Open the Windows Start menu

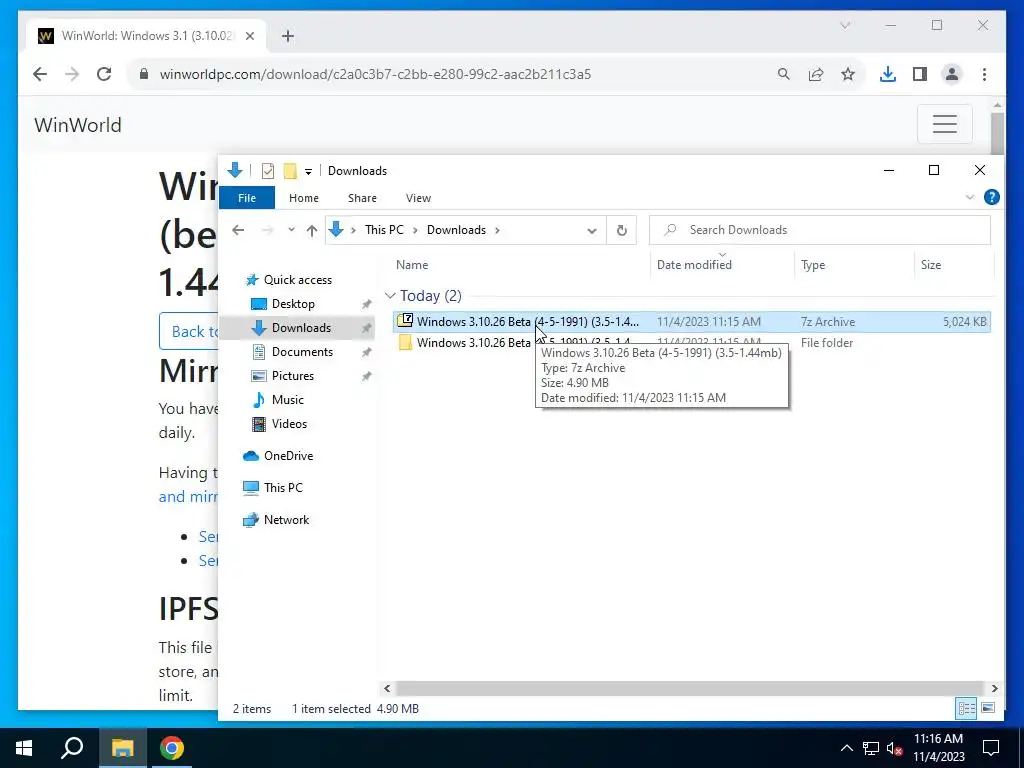click(24, 748)
